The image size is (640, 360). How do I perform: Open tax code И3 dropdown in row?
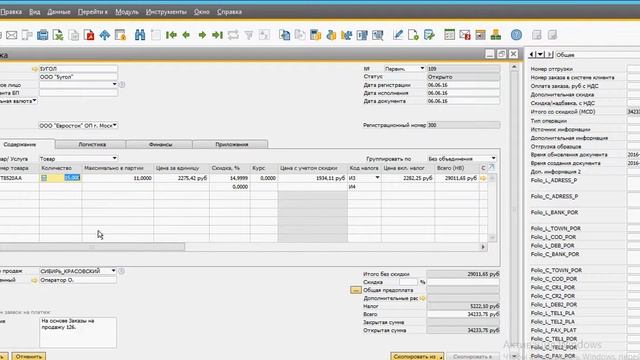(x=377, y=178)
